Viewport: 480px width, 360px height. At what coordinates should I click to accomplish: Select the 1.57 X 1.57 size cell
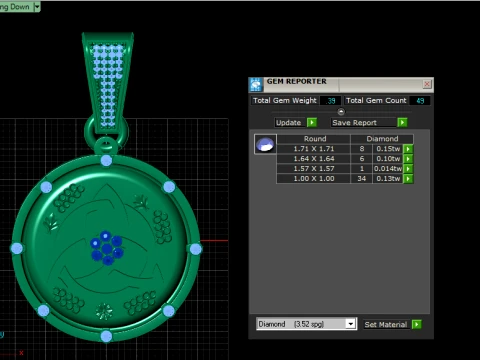314,169
